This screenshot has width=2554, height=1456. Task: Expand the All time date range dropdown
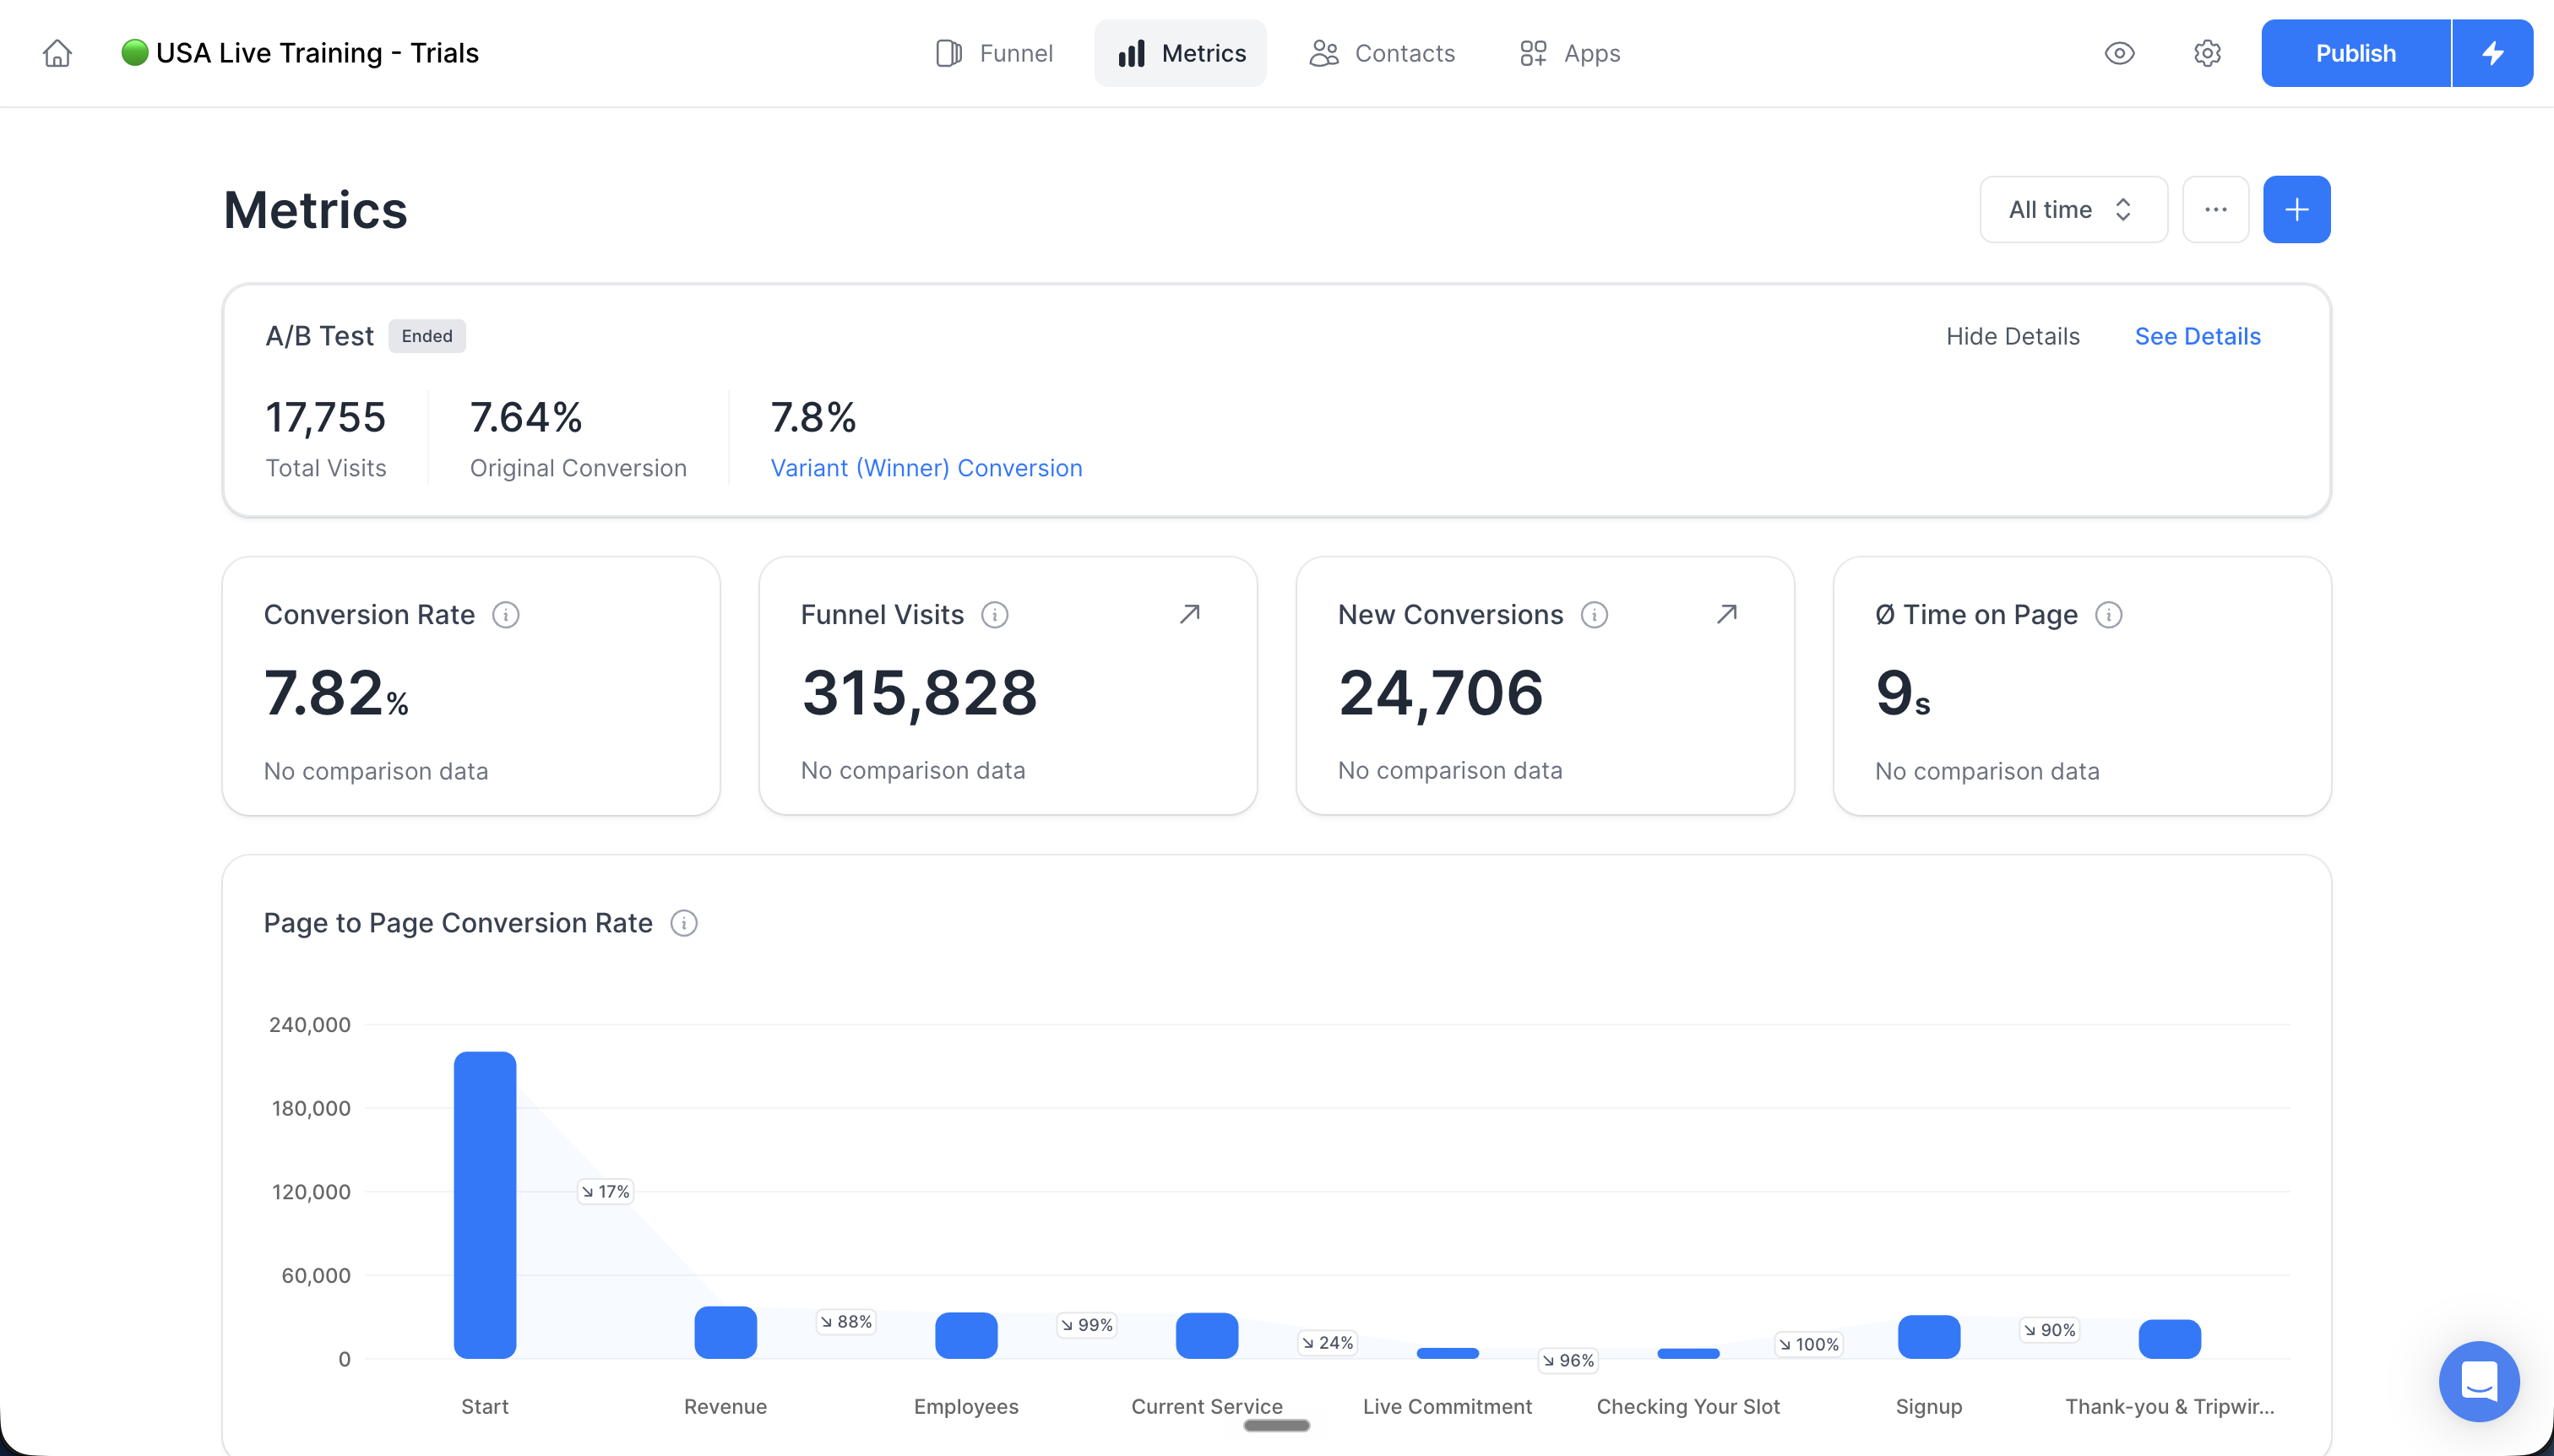coord(2073,209)
